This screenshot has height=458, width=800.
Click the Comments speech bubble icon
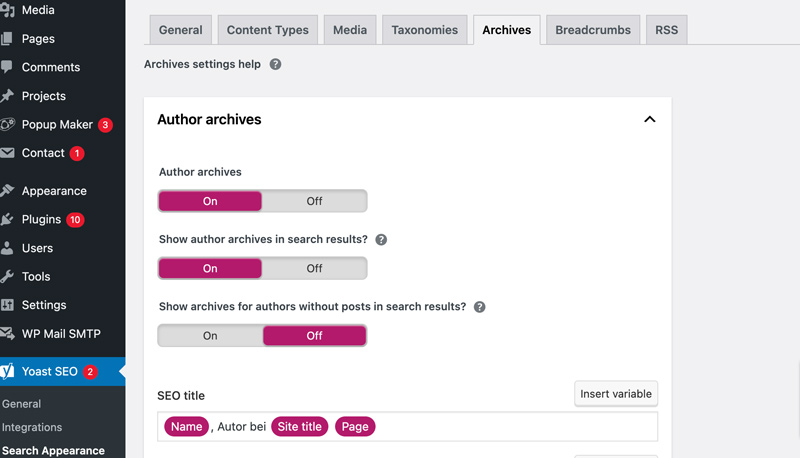click(x=7, y=67)
